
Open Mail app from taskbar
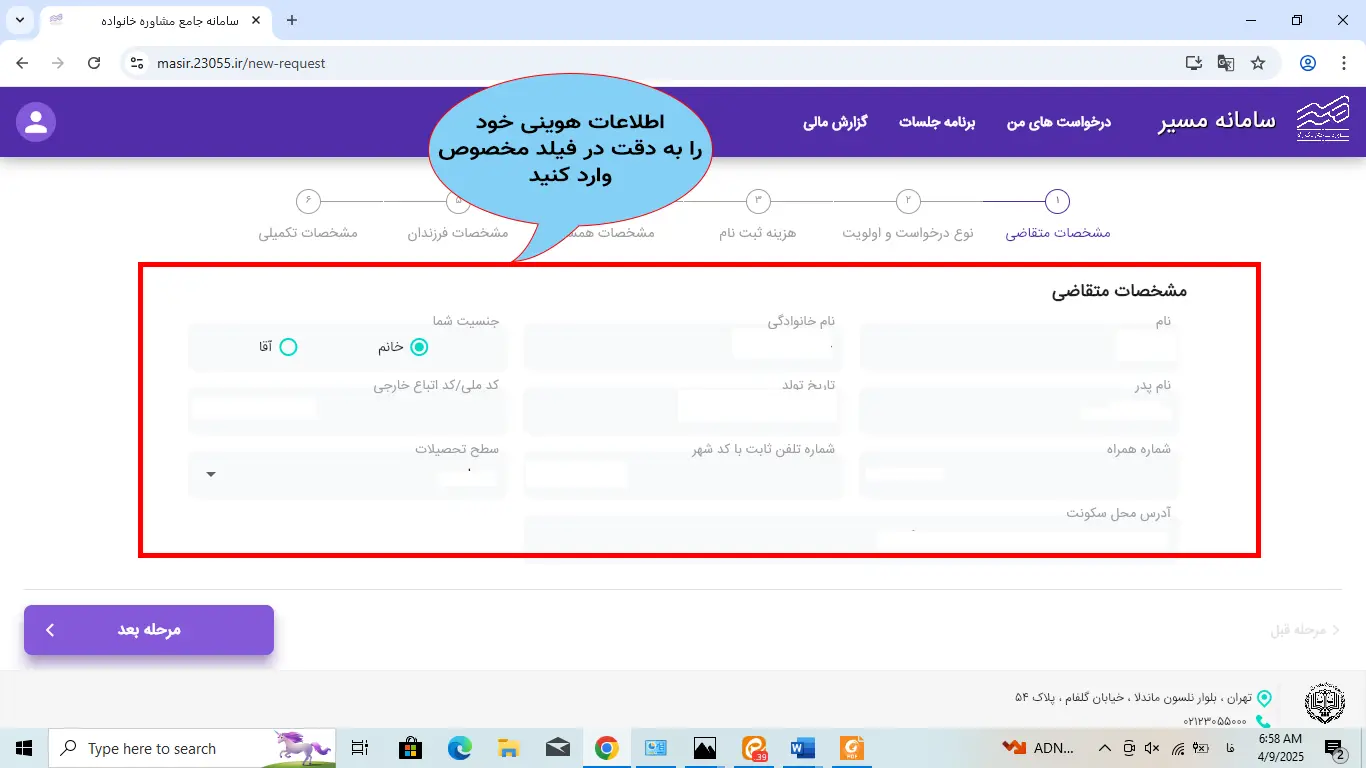(557, 748)
